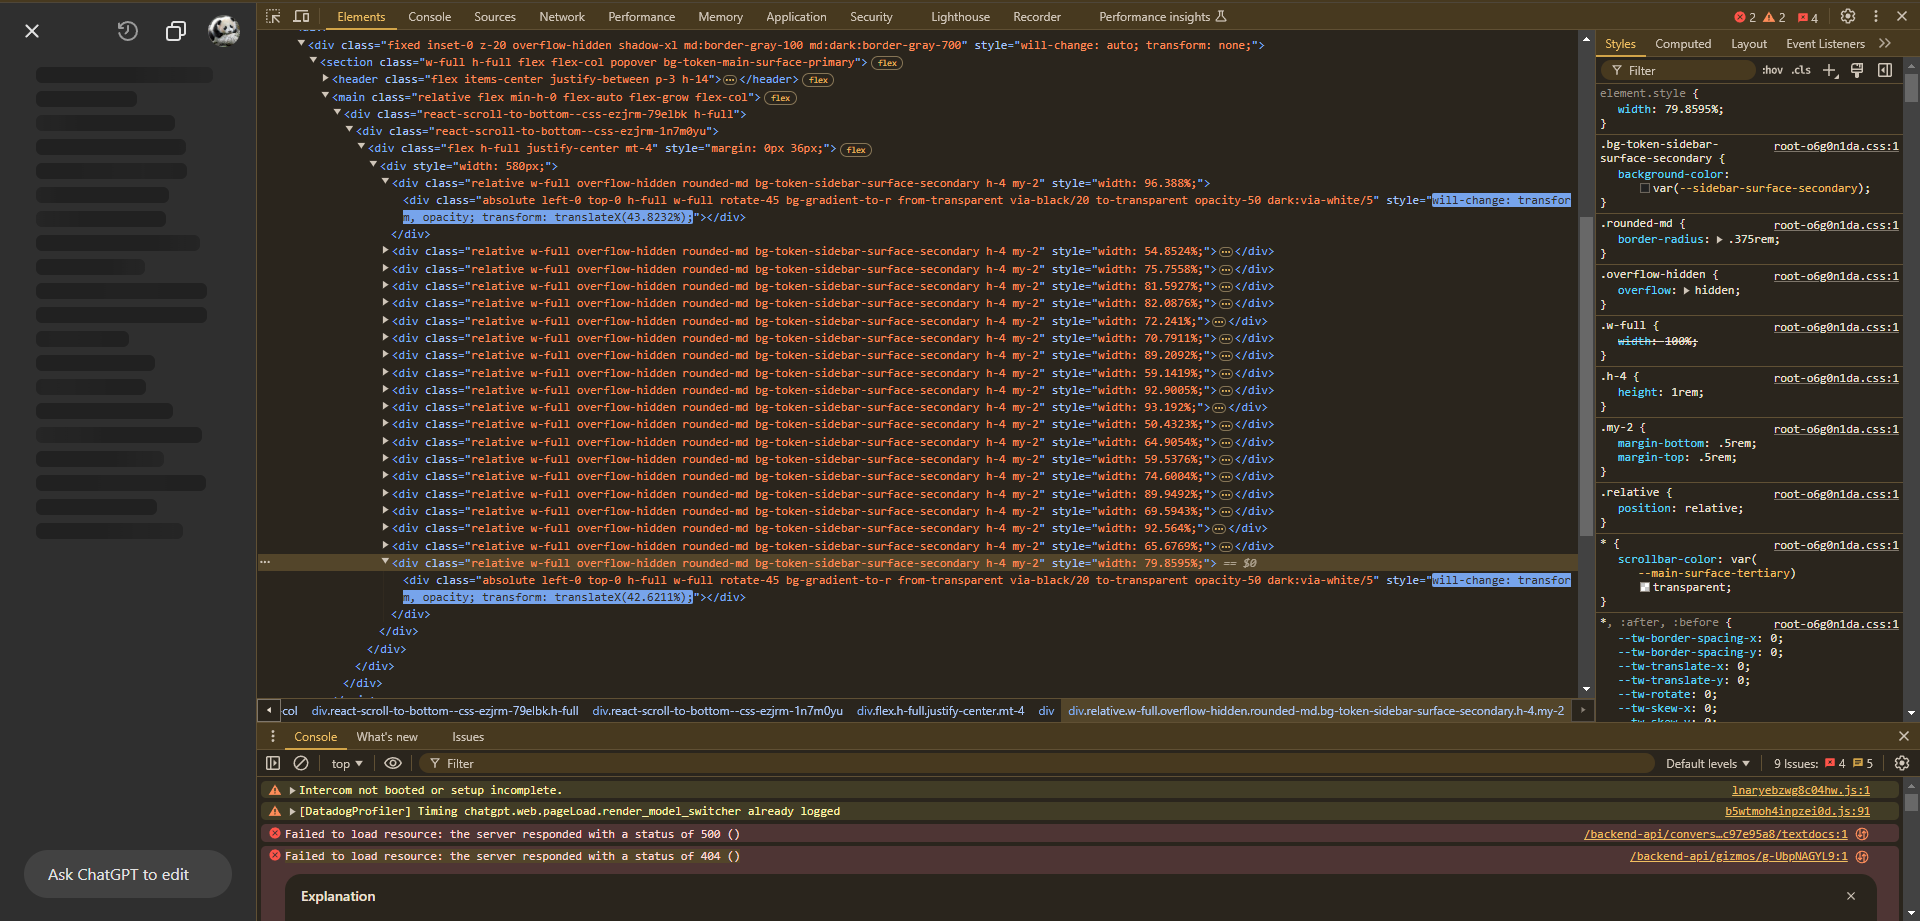Switch to the Sources tab

(x=495, y=17)
